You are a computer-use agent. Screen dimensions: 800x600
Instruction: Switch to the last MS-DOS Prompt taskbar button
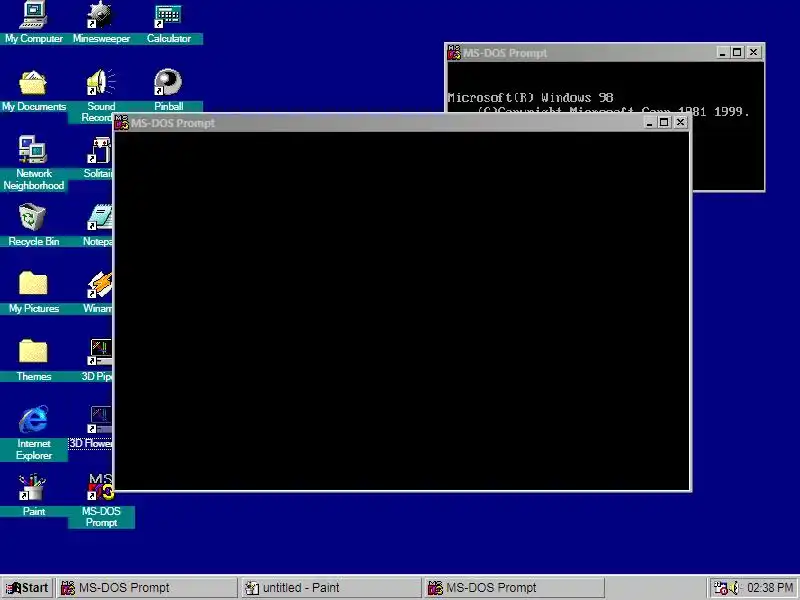[514, 588]
